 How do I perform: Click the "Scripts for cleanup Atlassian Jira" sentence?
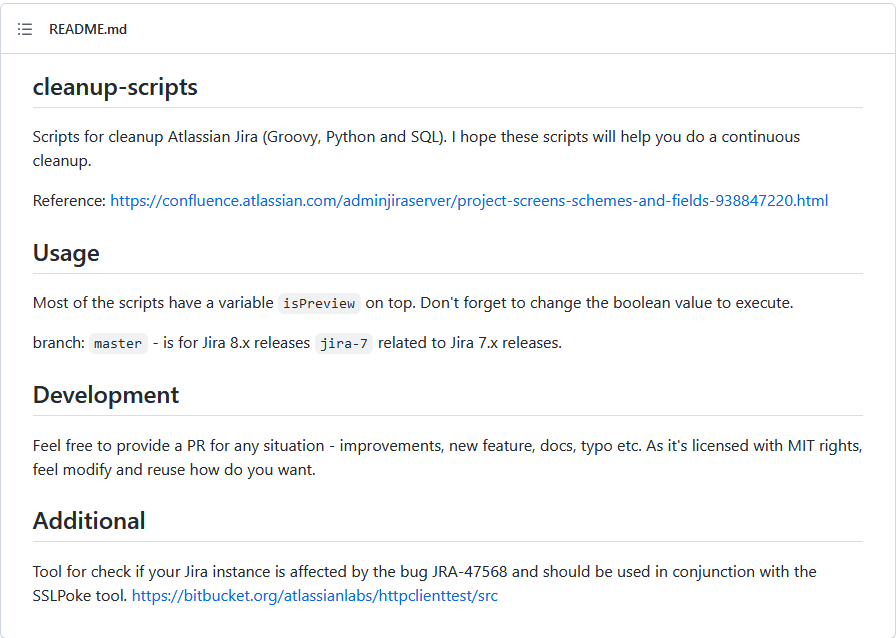click(146, 137)
